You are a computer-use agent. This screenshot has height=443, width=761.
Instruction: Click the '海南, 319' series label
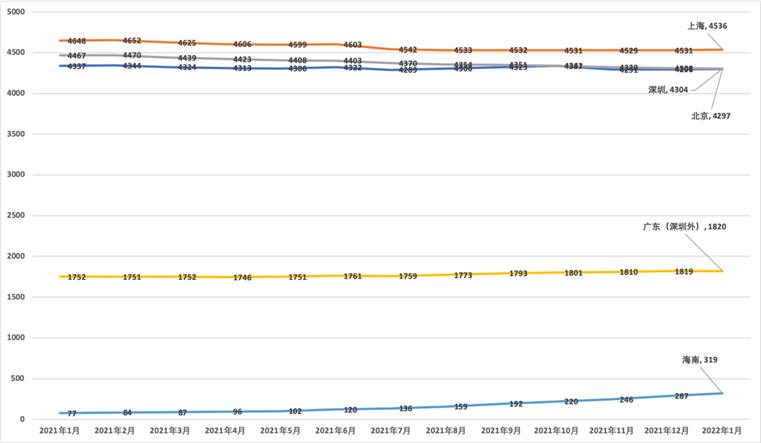tap(700, 360)
